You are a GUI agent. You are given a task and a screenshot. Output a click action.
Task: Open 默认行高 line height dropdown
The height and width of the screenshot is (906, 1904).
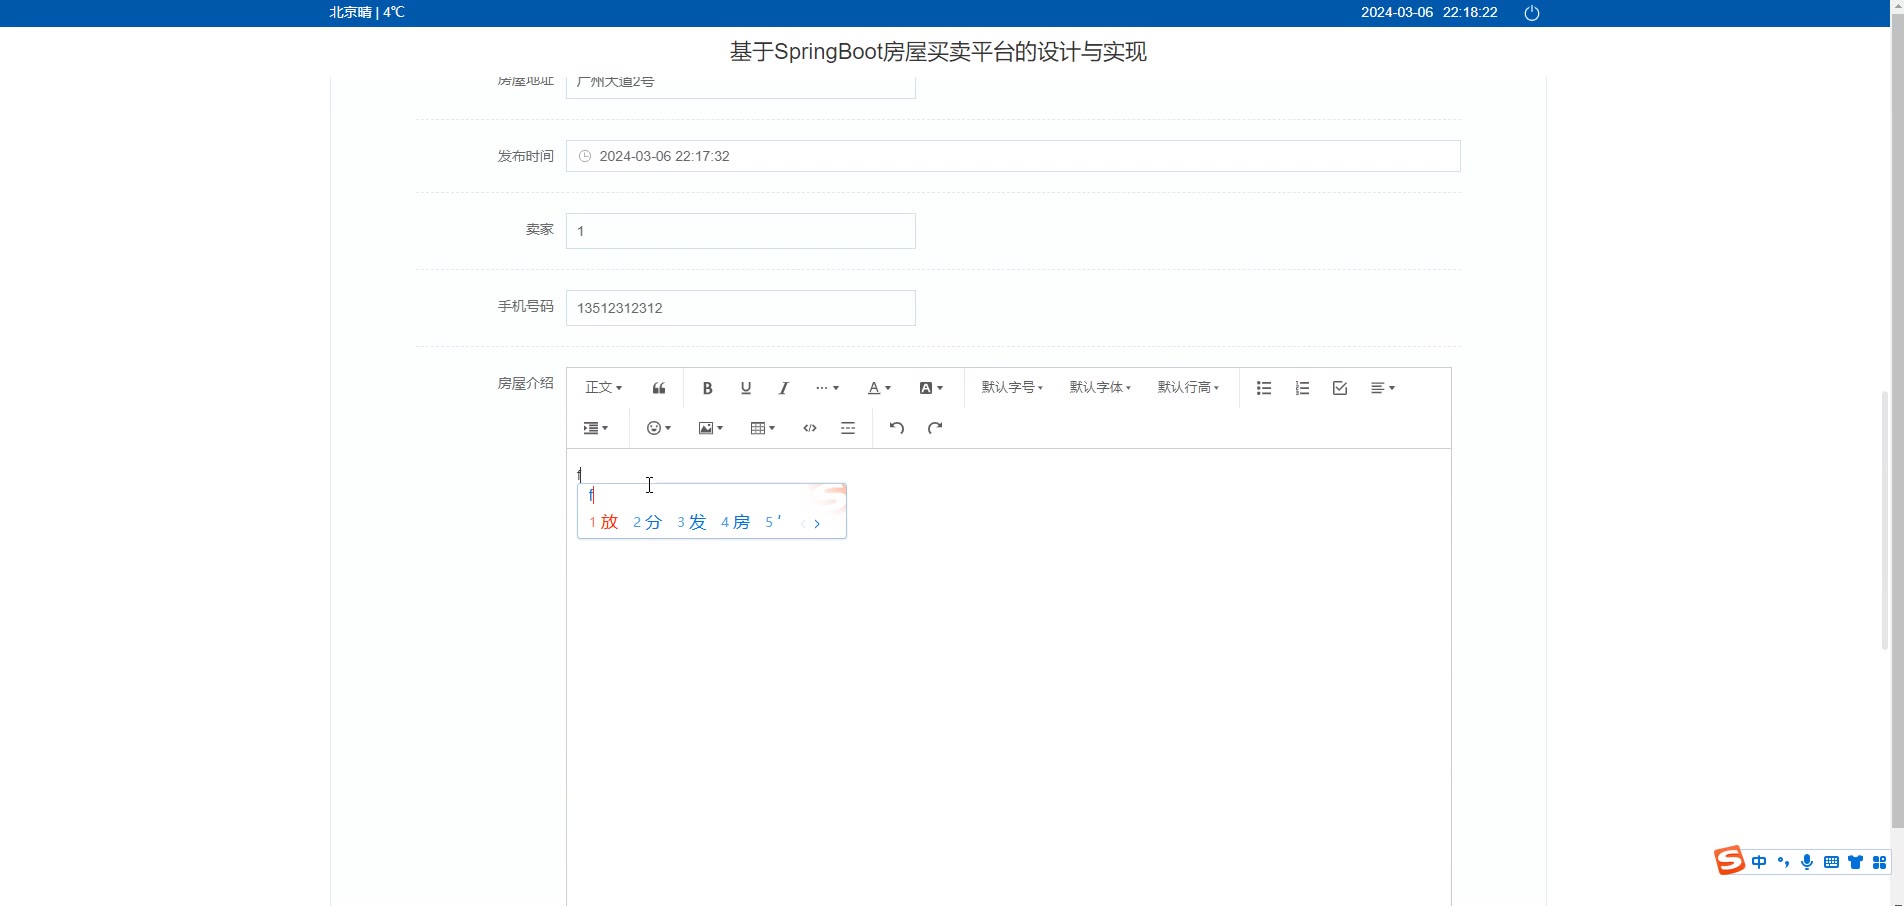[1188, 388]
